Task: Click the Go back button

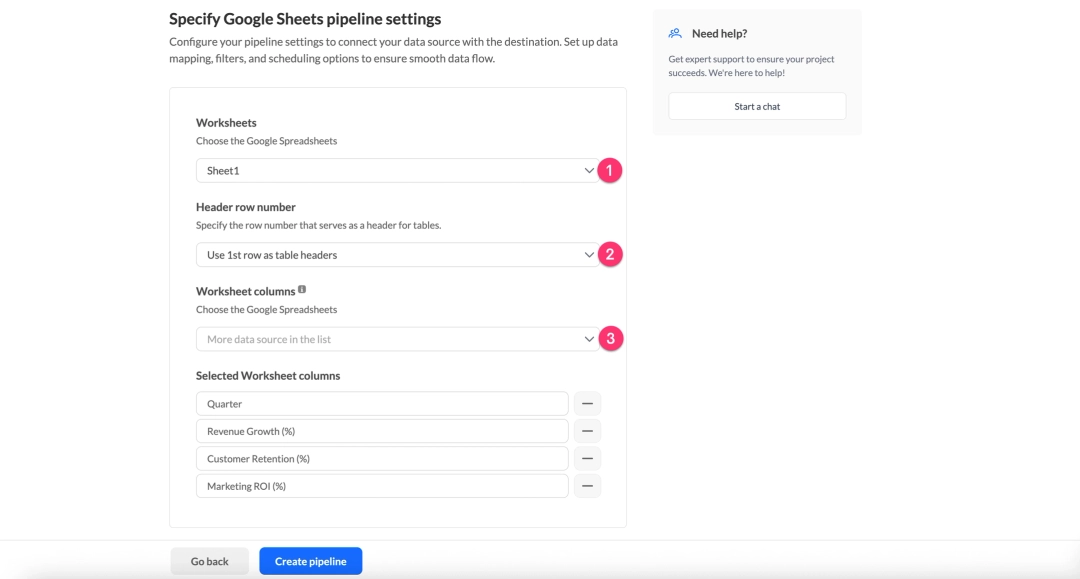Action: pos(209,560)
